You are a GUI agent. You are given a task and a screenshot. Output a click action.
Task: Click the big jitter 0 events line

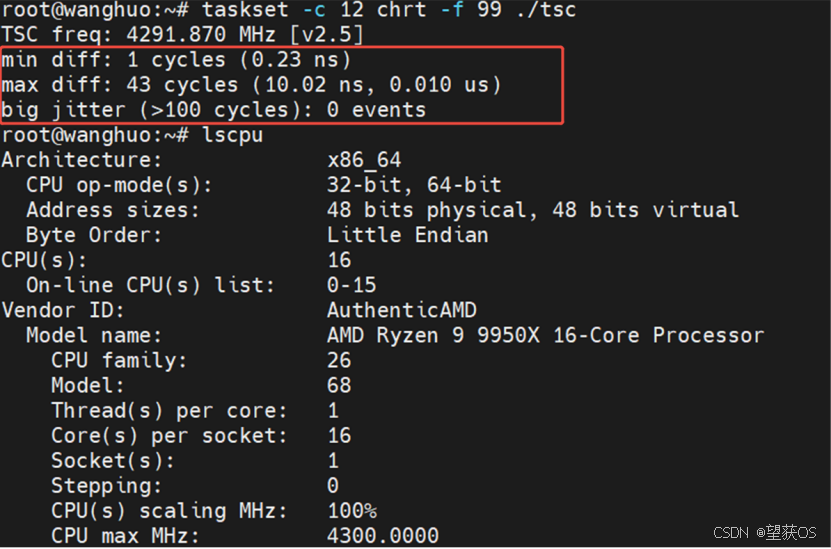point(214,110)
